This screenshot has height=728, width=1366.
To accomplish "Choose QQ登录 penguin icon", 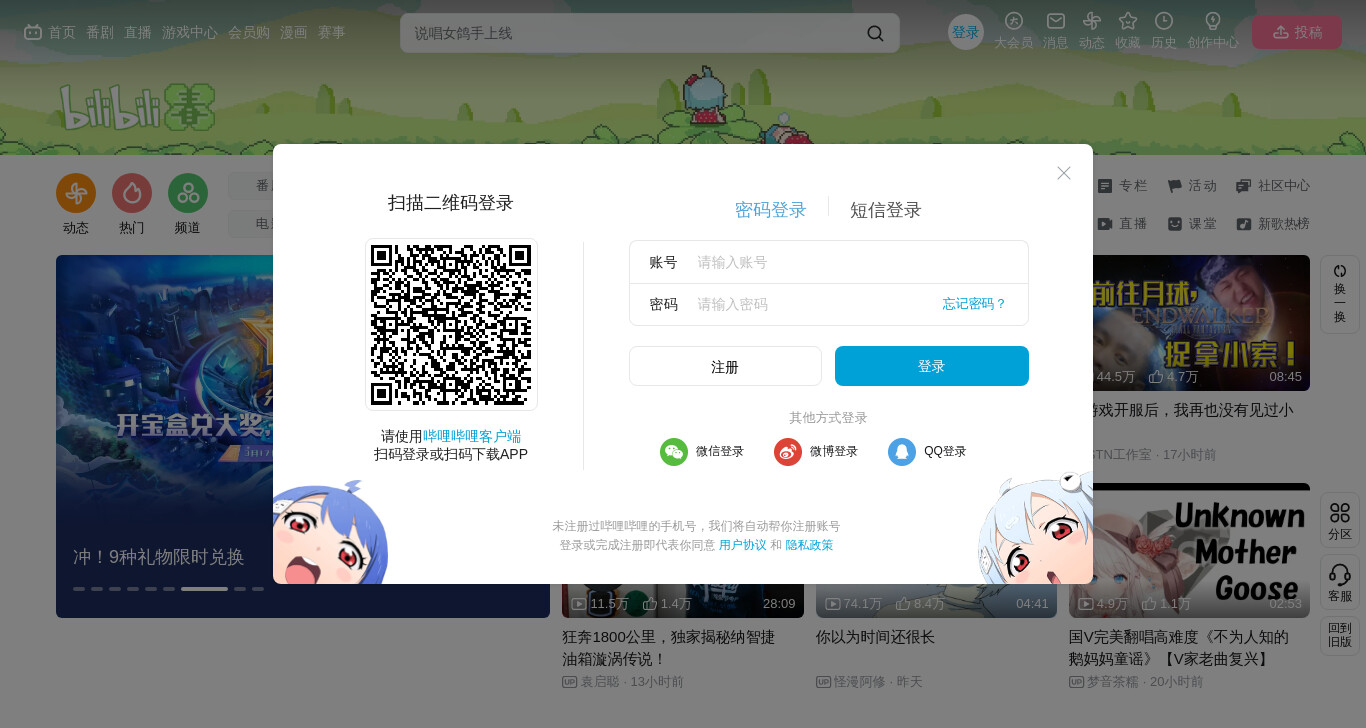I will (902, 452).
